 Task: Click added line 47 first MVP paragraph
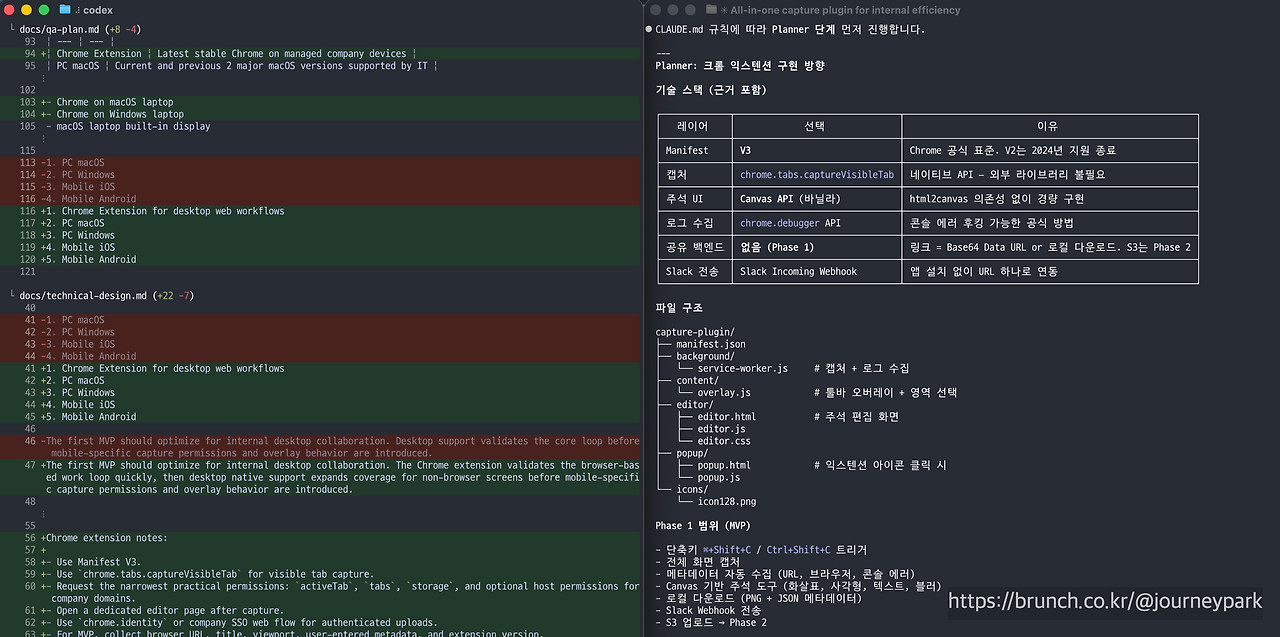[320, 477]
